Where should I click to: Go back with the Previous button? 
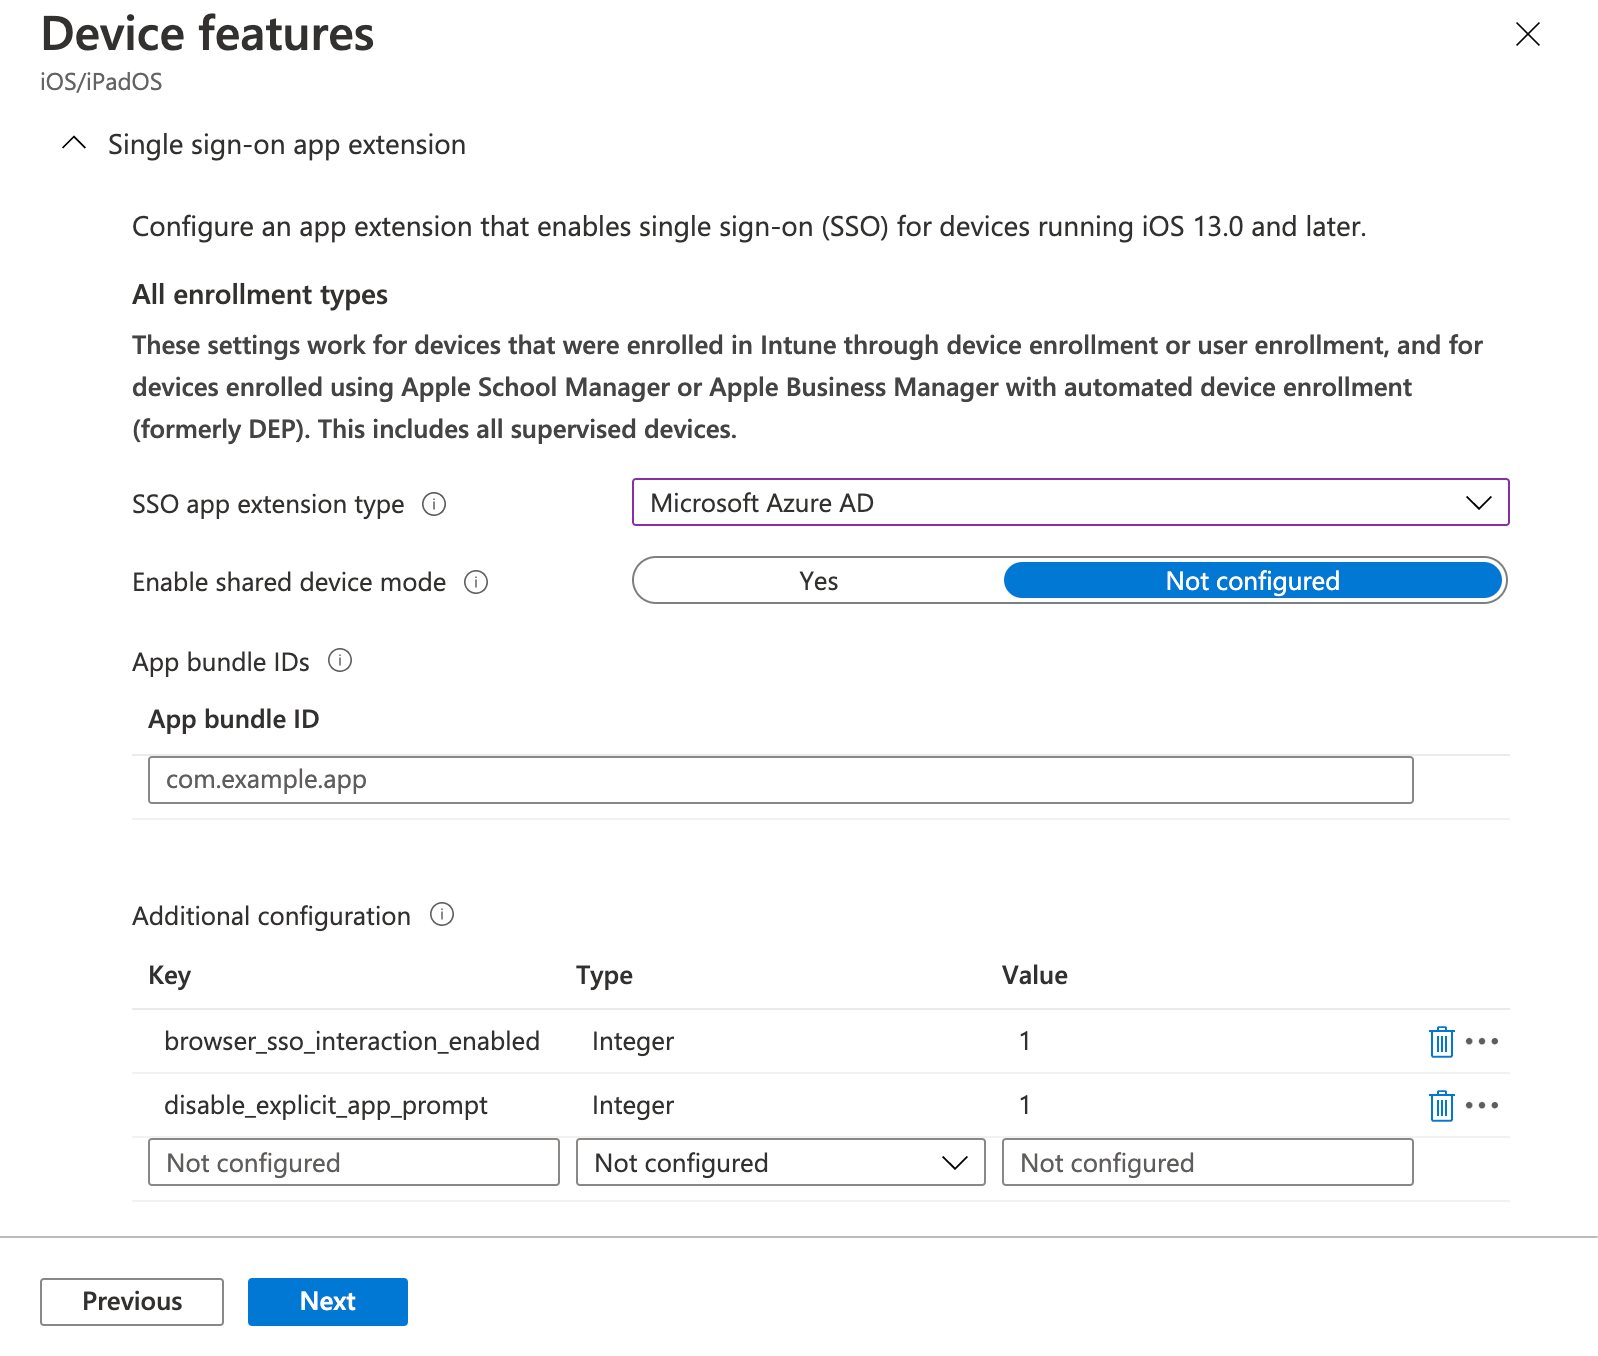[x=132, y=1301]
